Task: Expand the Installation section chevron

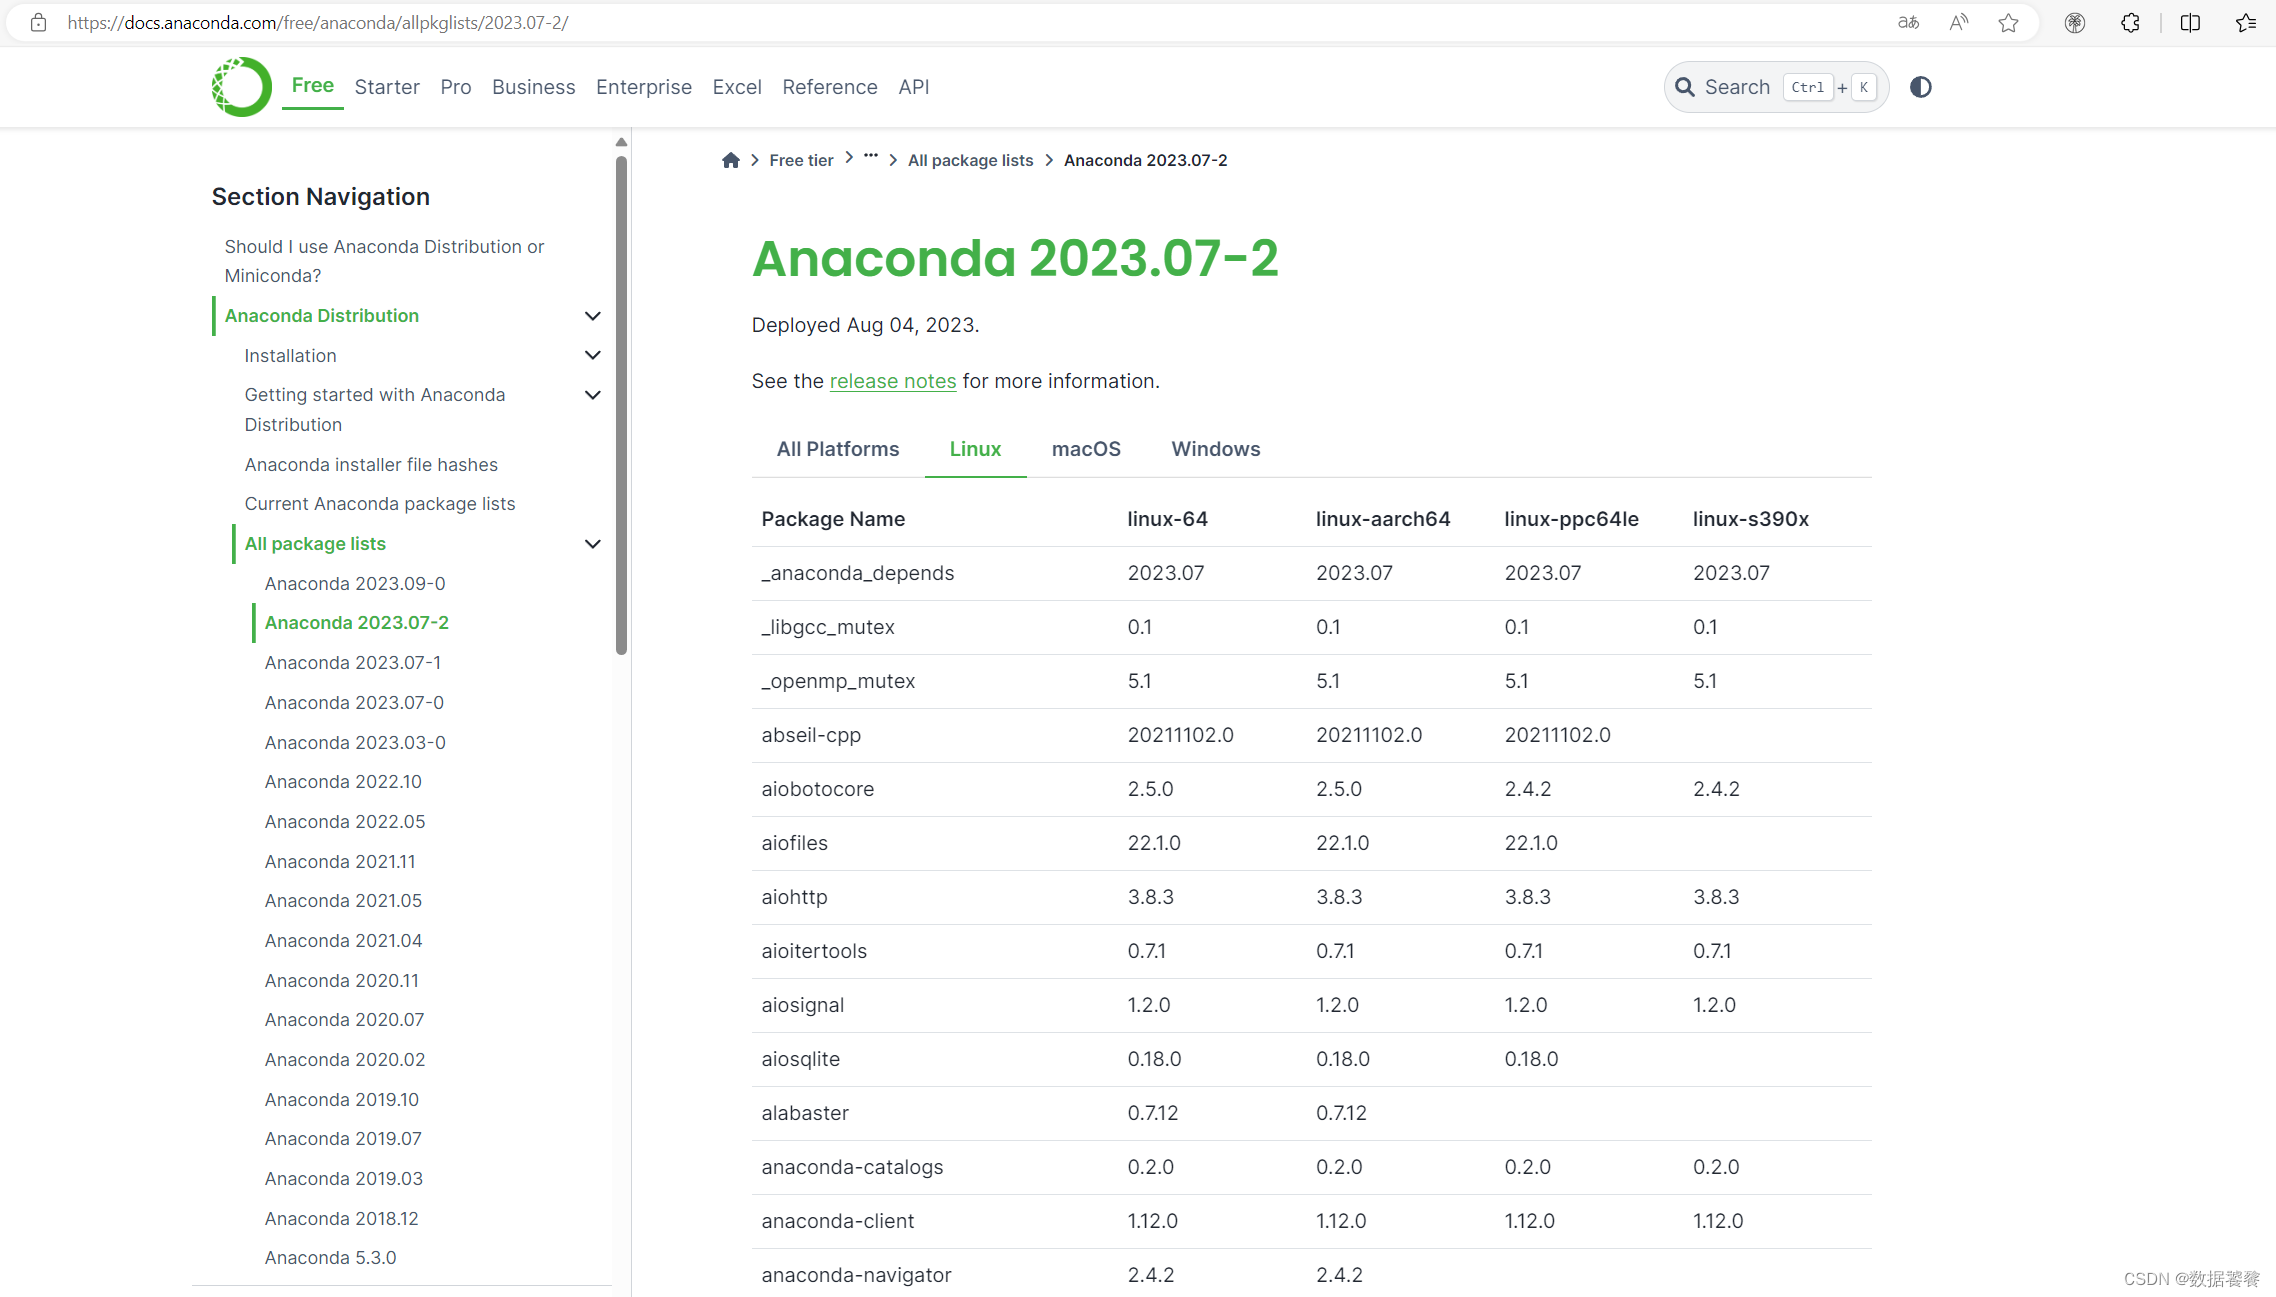Action: point(592,355)
